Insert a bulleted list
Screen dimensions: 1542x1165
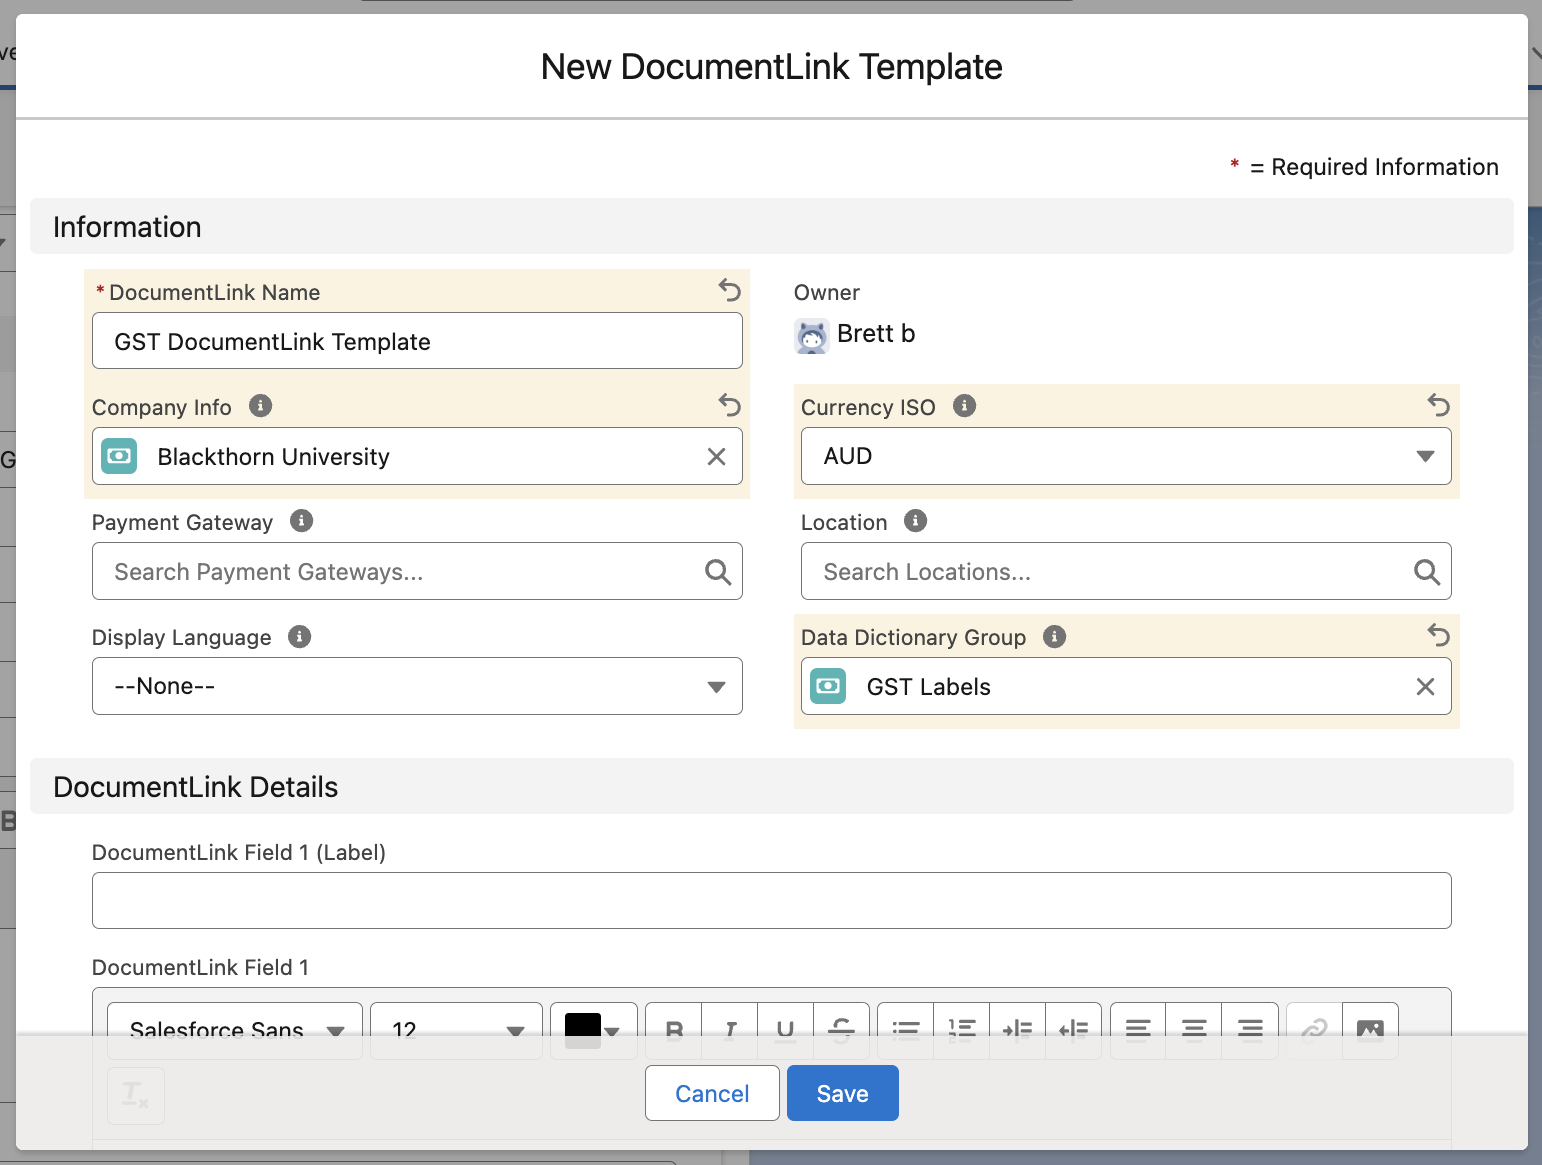[x=906, y=1030]
